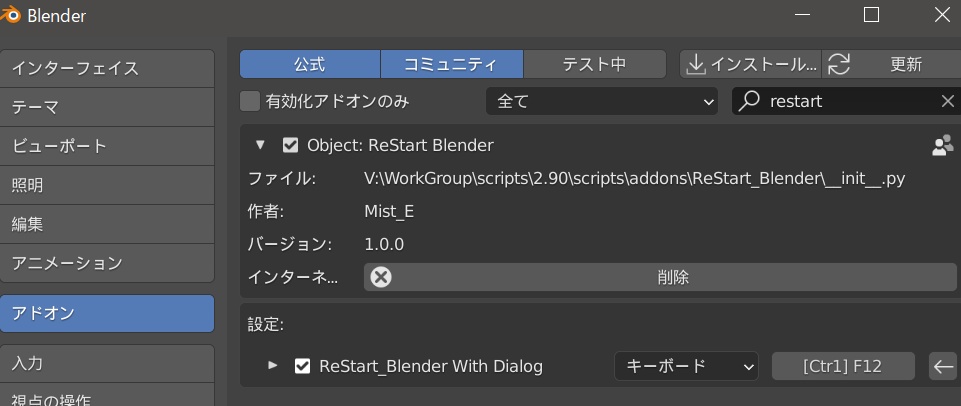Screen dimensions: 961x406
Task: Click the 更新 refresh button
Action: (x=892, y=64)
